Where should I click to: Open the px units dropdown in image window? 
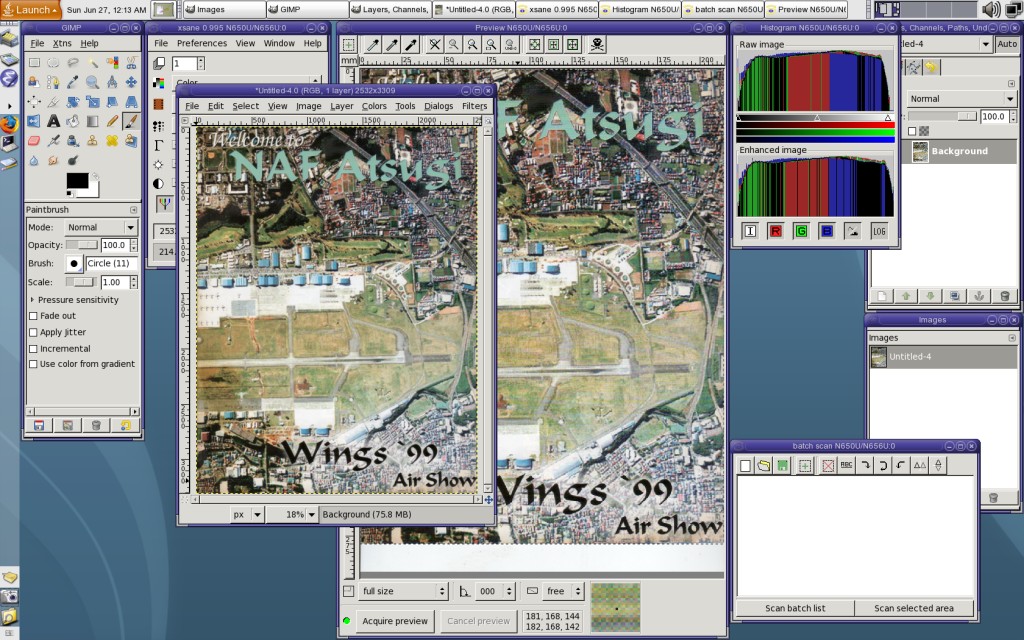tap(246, 515)
